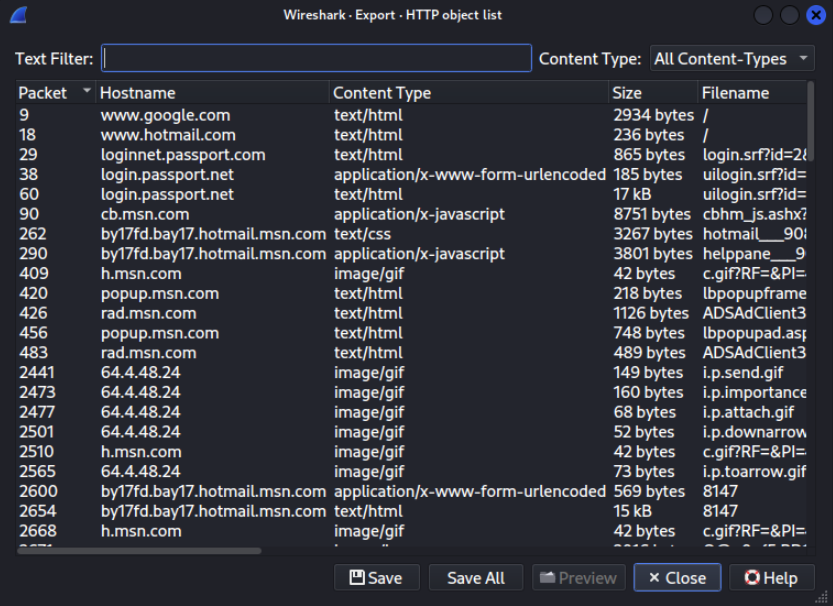Viewport: 833px width, 606px height.
Task: Click the Save button with disk icon
Action: pos(357,578)
